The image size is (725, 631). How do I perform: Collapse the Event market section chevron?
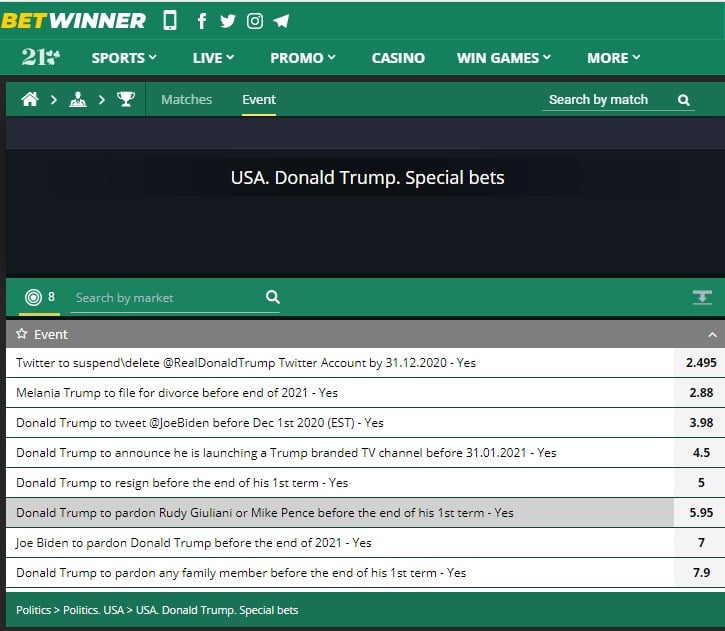pos(712,335)
